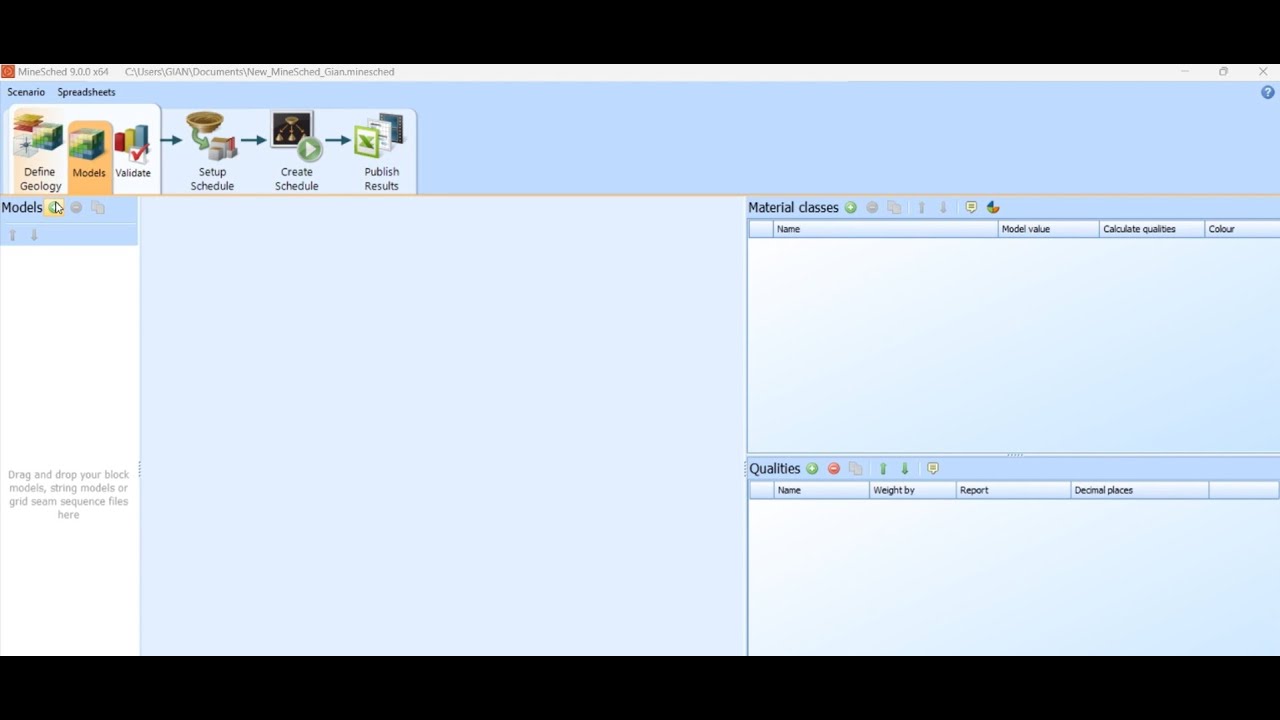Move quality down with green arrow
Screen dimensions: 1280x720
905,468
